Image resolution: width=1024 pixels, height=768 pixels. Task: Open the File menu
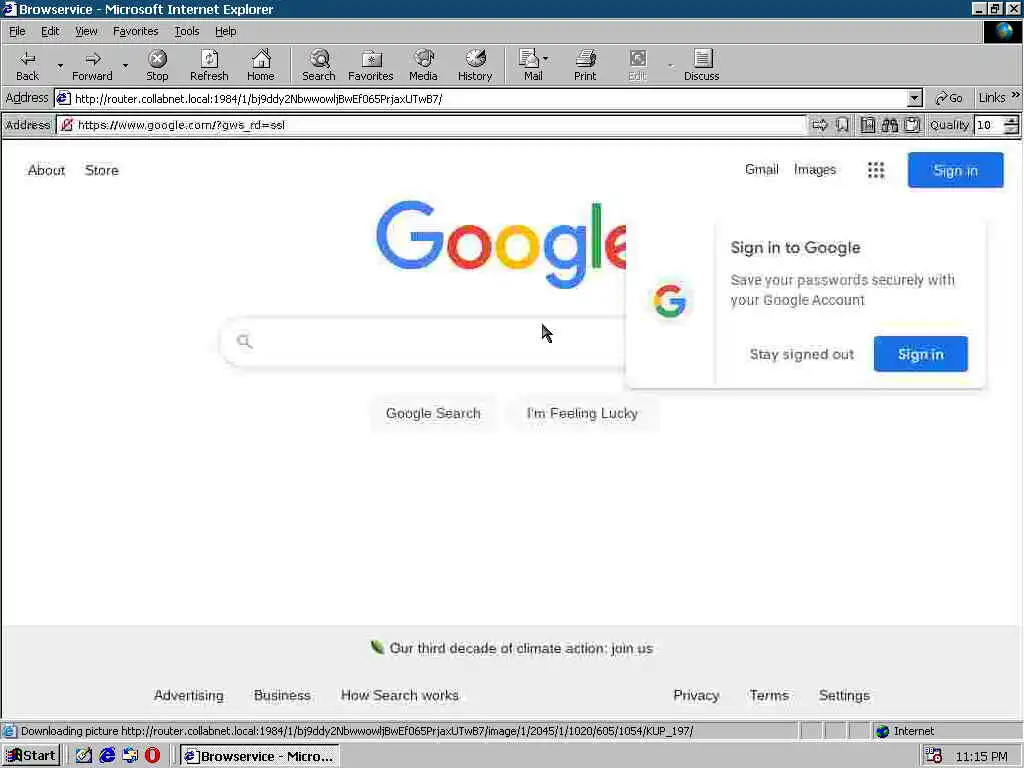pos(17,31)
